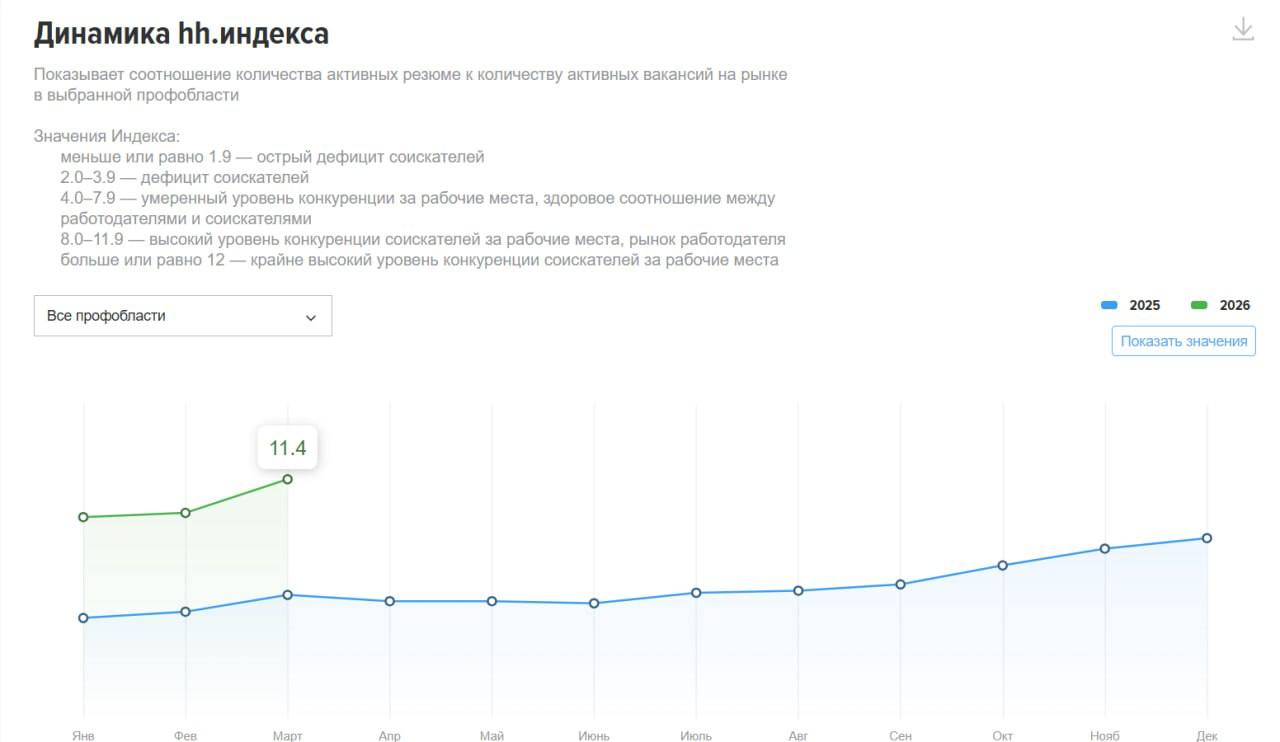The width and height of the screenshot is (1280, 742).
Task: Select the blue data point for Июнь
Action: point(594,603)
